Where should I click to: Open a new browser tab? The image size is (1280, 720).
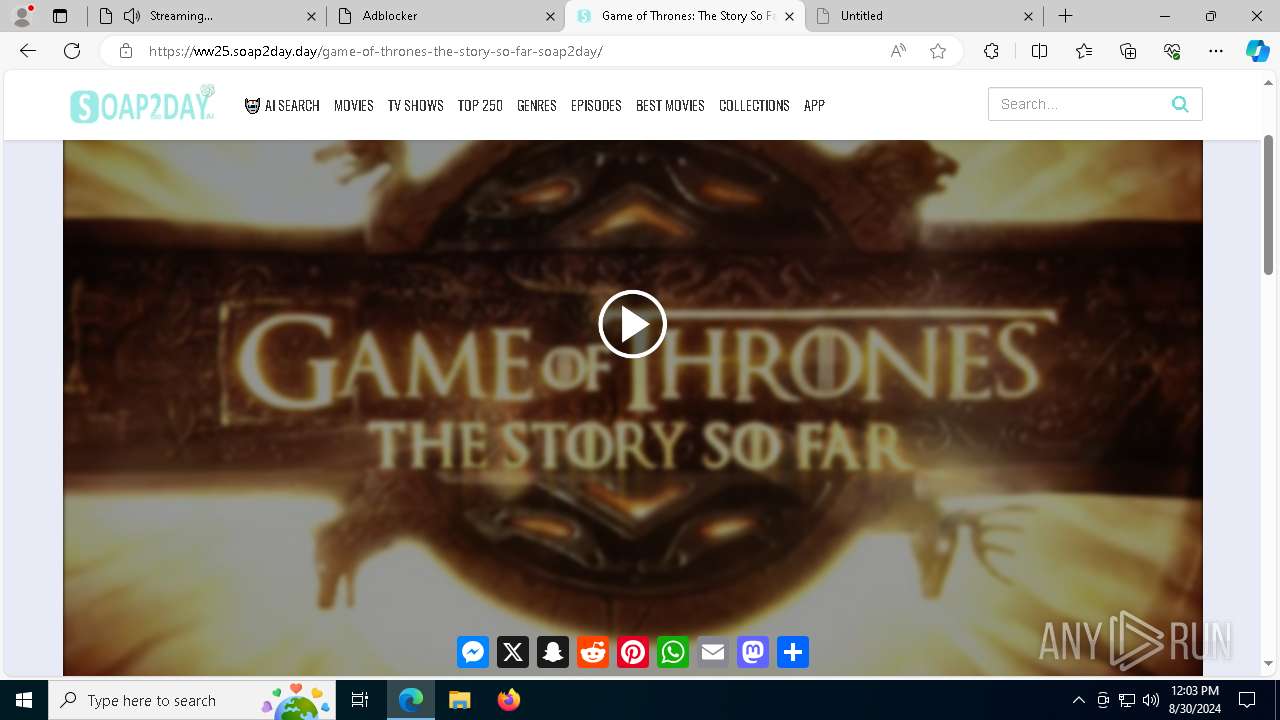pyautogui.click(x=1066, y=16)
